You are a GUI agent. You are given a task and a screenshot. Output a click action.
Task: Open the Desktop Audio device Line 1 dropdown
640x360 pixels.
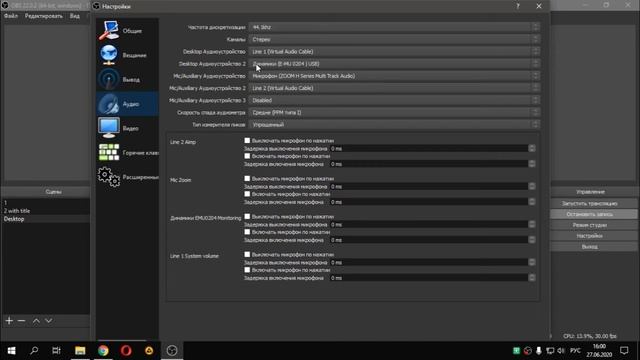(394, 52)
